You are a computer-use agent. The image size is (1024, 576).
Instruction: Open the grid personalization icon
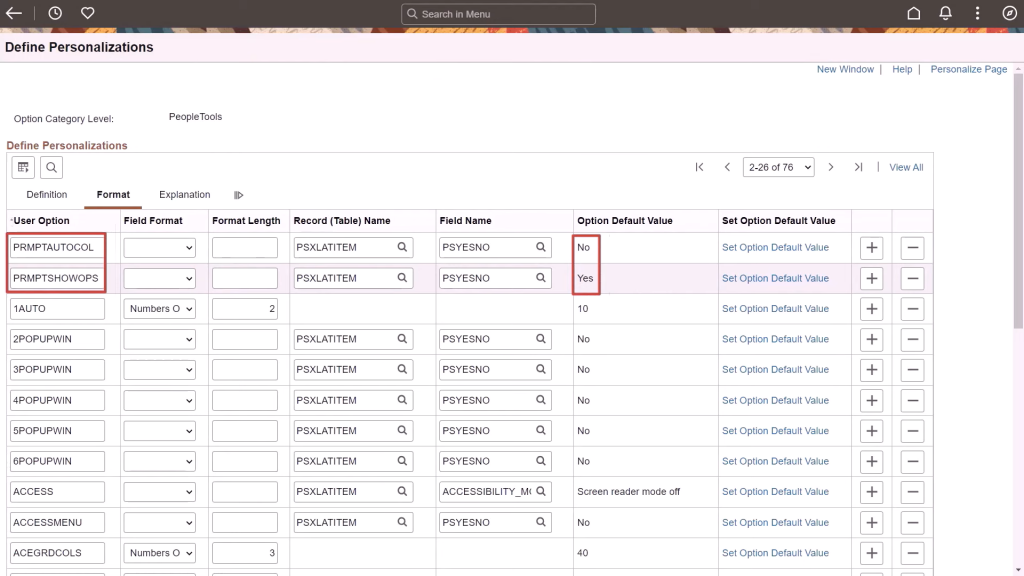point(22,167)
